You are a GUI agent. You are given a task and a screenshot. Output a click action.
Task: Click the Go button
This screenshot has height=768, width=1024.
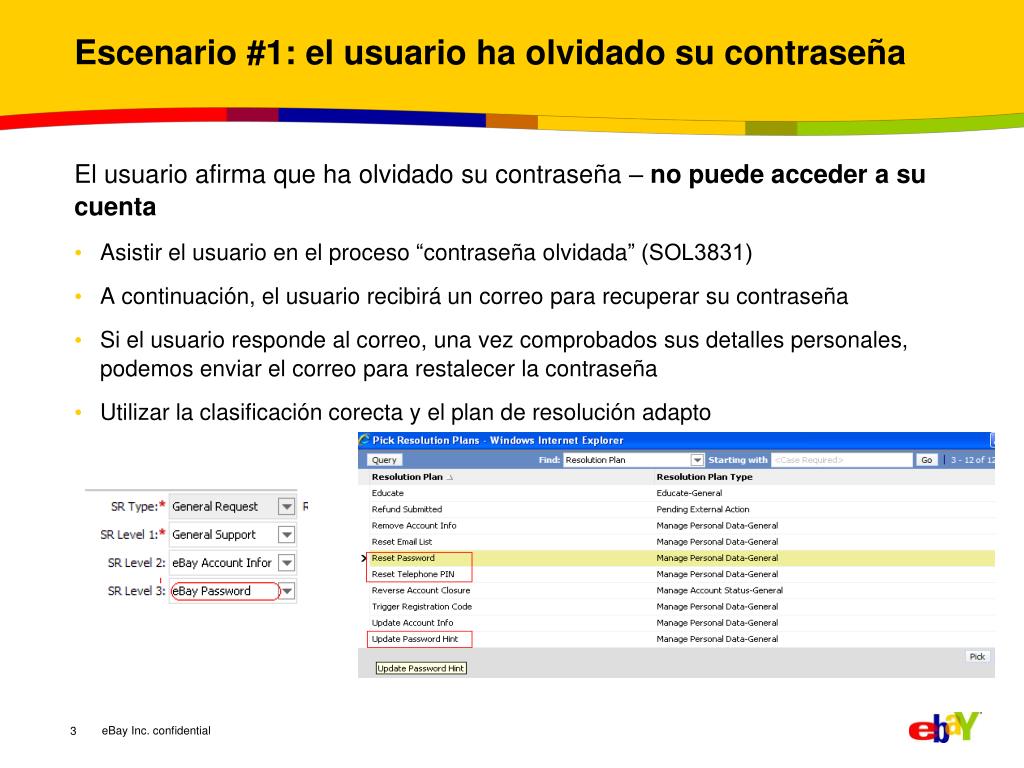926,460
